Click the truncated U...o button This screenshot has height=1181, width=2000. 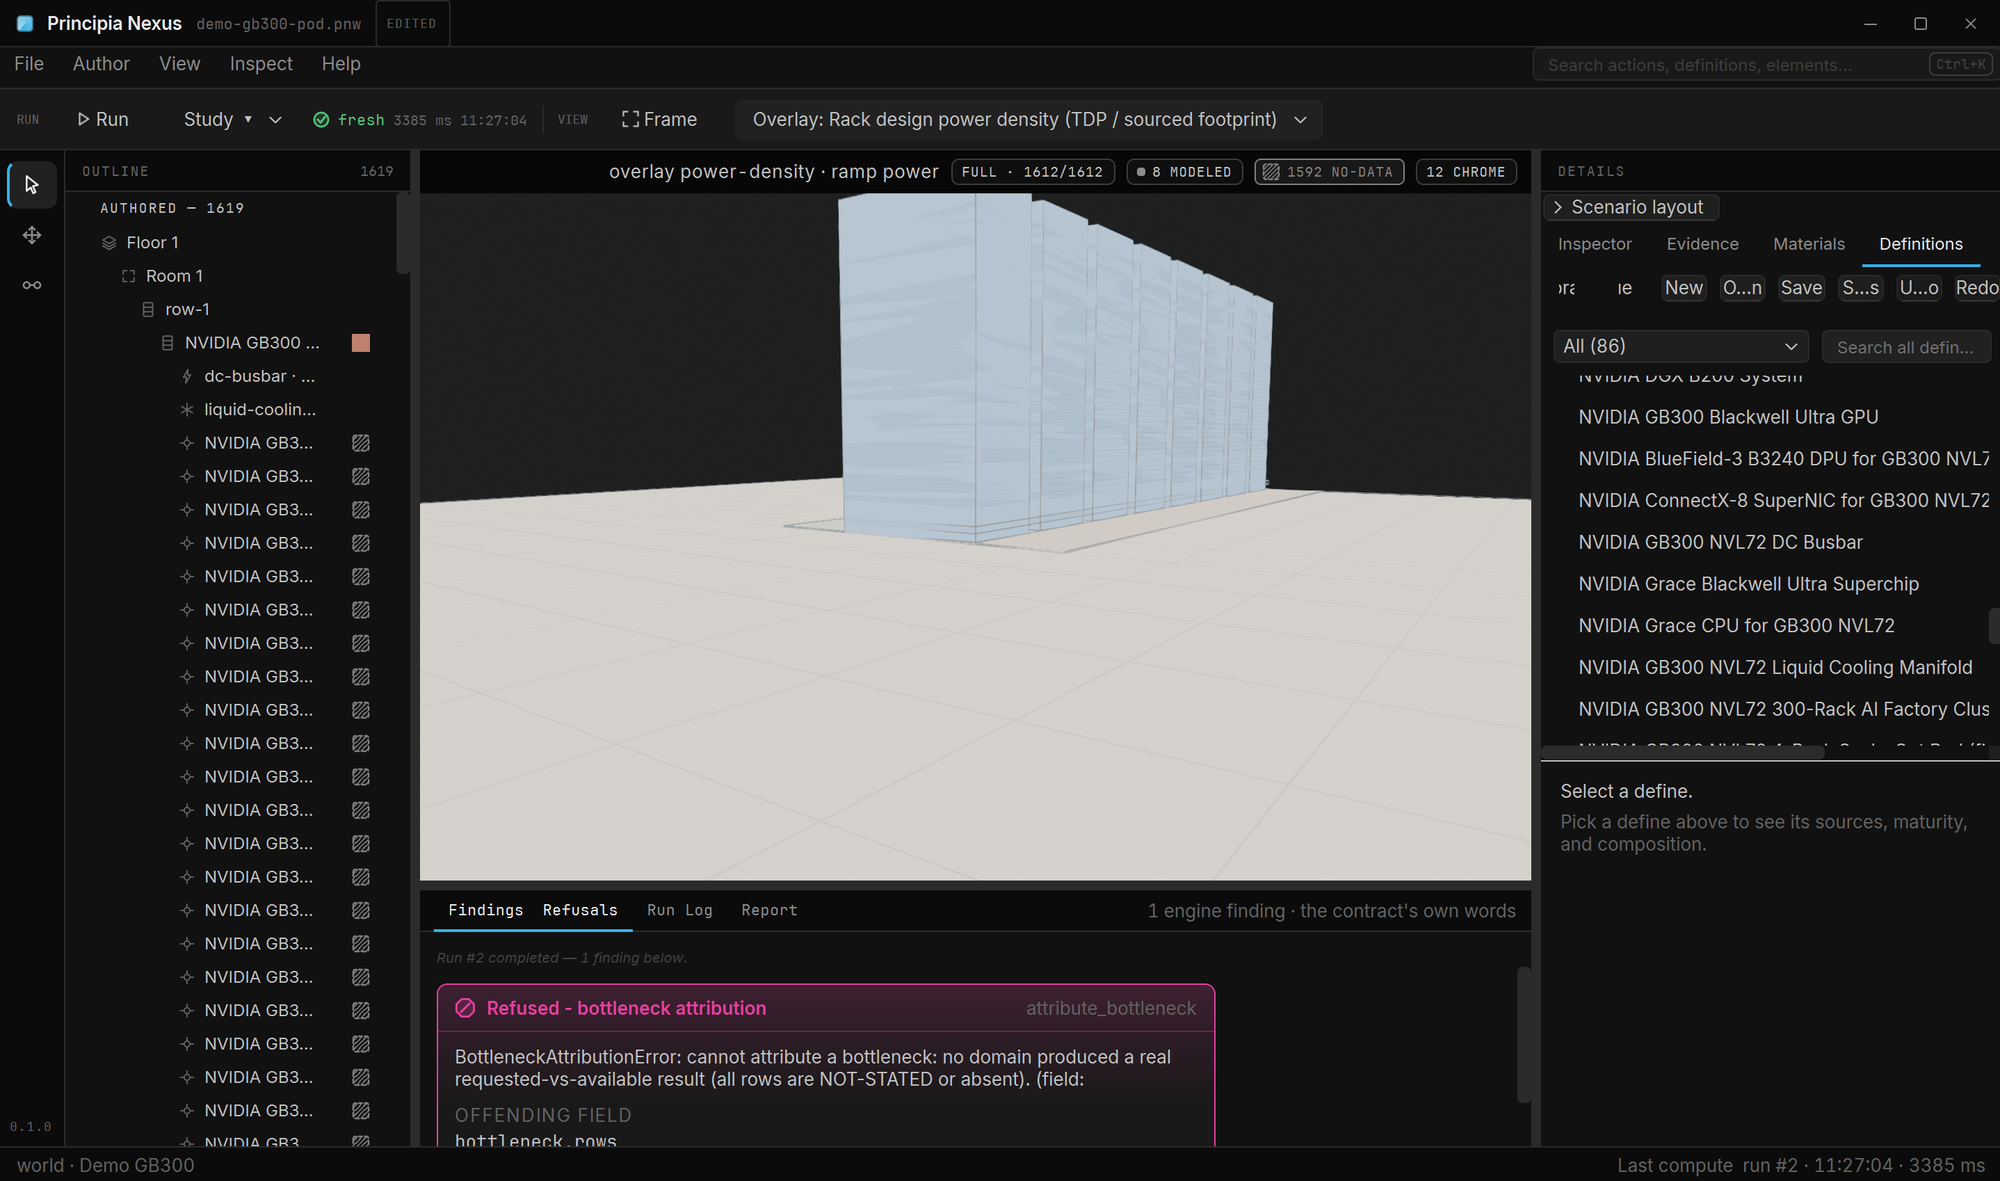click(1919, 288)
